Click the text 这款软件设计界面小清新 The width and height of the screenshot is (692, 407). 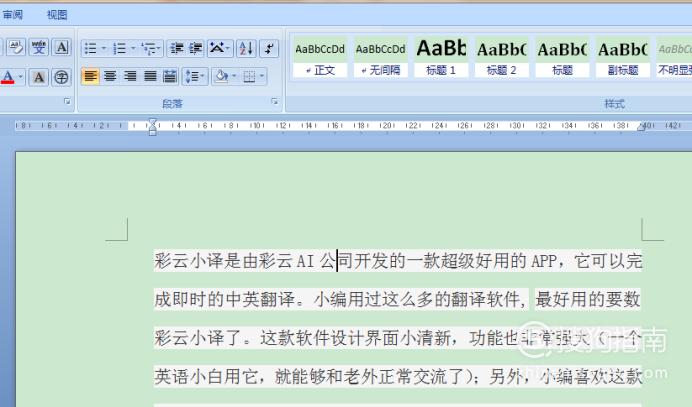point(355,338)
